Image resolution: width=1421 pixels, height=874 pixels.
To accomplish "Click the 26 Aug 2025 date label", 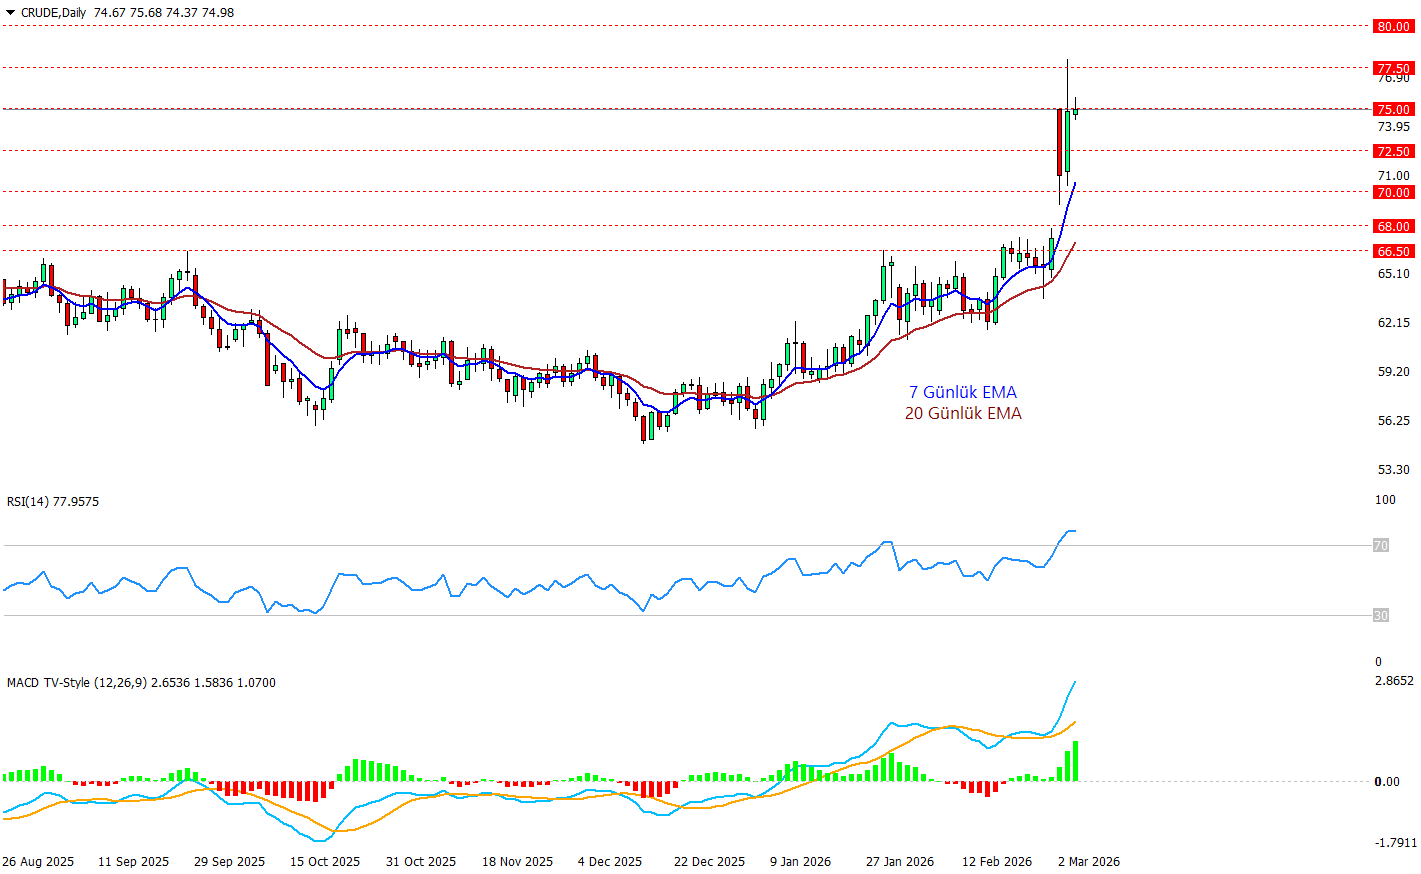I will 38,862.
